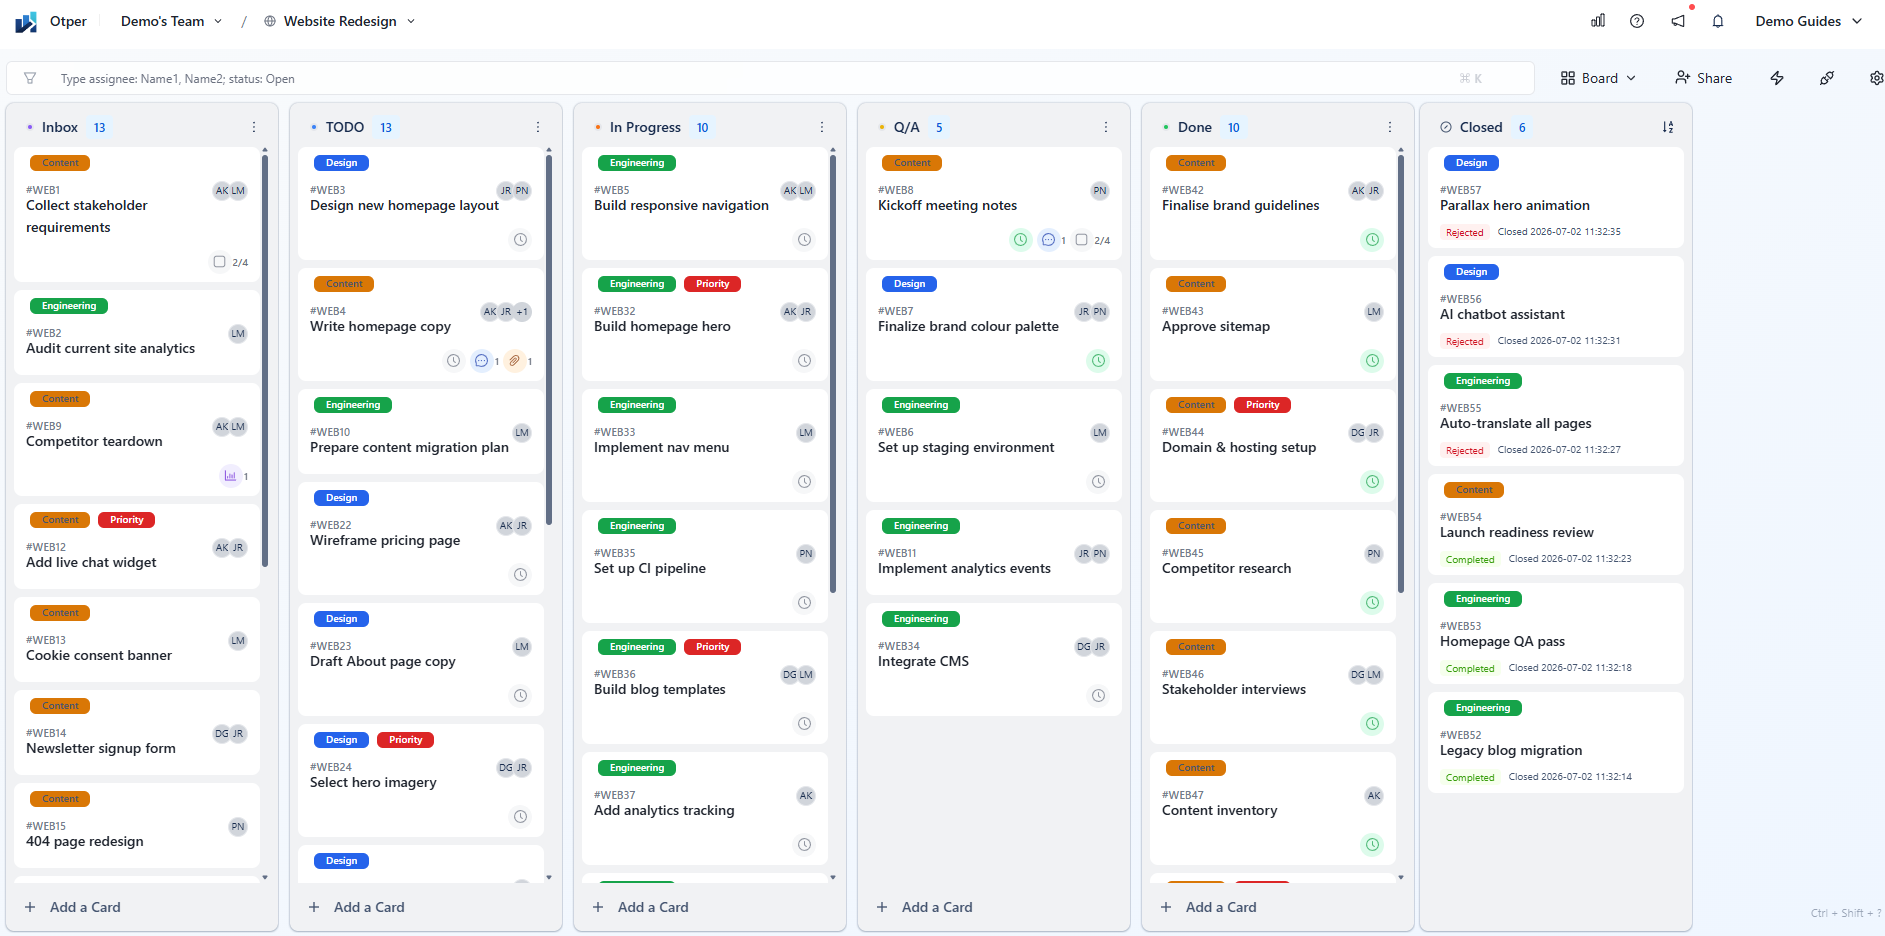The width and height of the screenshot is (1885, 936).
Task: Click green clock on Finalise brand guidelines
Action: (x=1372, y=240)
